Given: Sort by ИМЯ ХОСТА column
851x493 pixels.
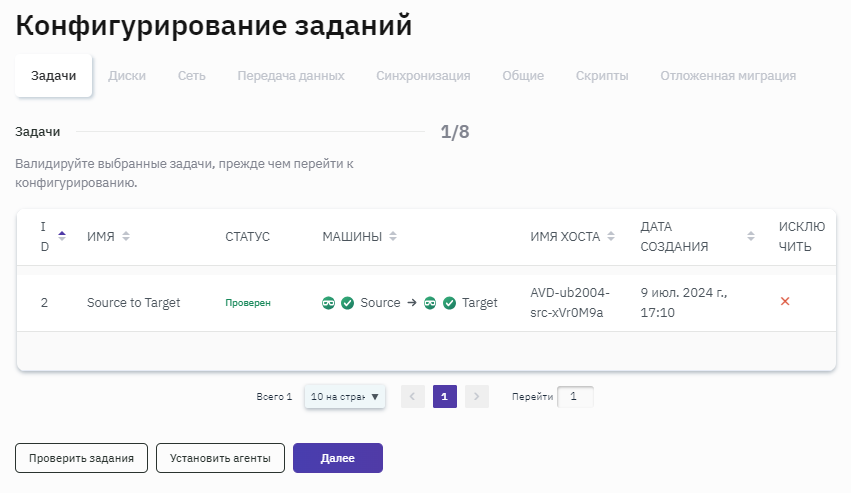Looking at the screenshot, I should (x=612, y=237).
